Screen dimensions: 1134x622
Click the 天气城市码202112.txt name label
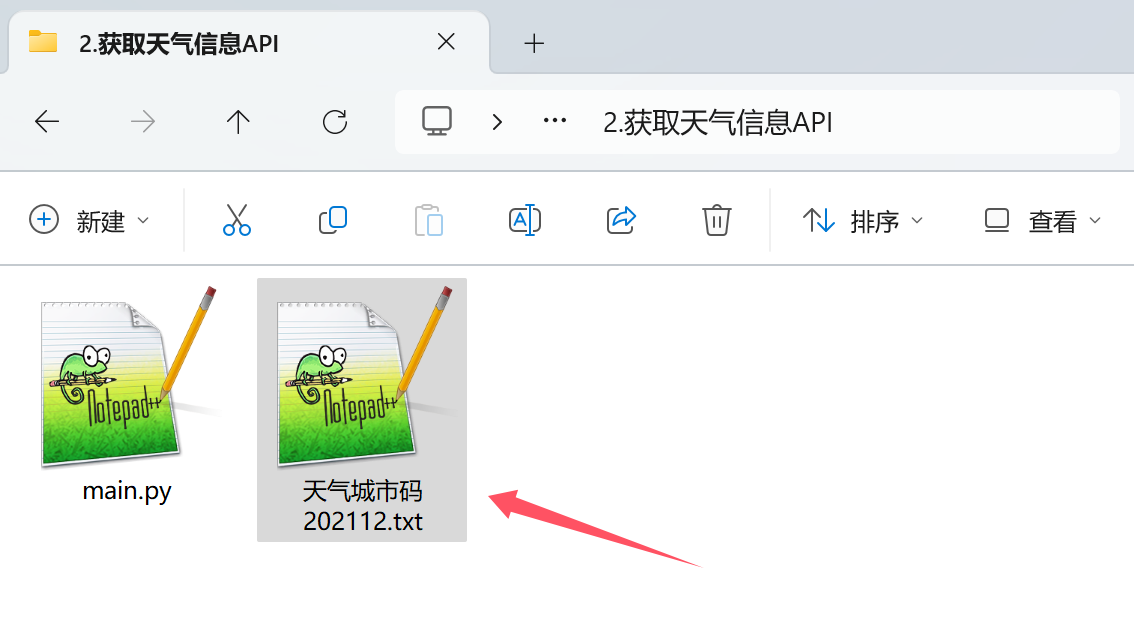(x=362, y=506)
